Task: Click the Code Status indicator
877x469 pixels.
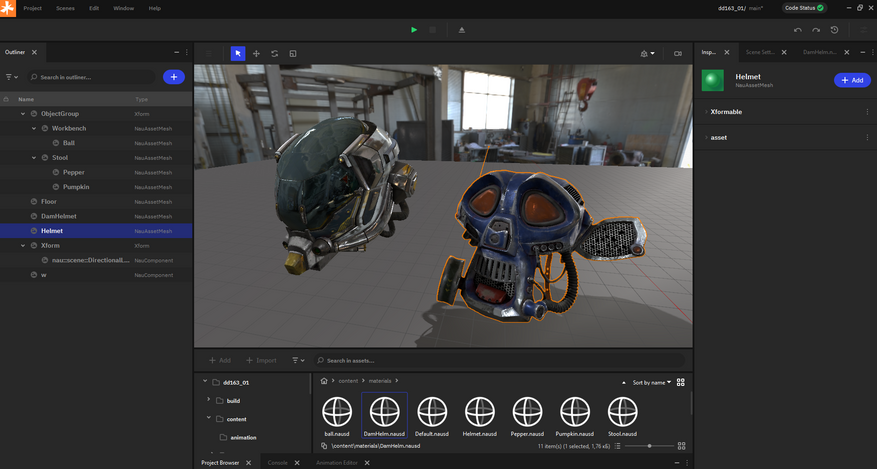Action: point(804,8)
